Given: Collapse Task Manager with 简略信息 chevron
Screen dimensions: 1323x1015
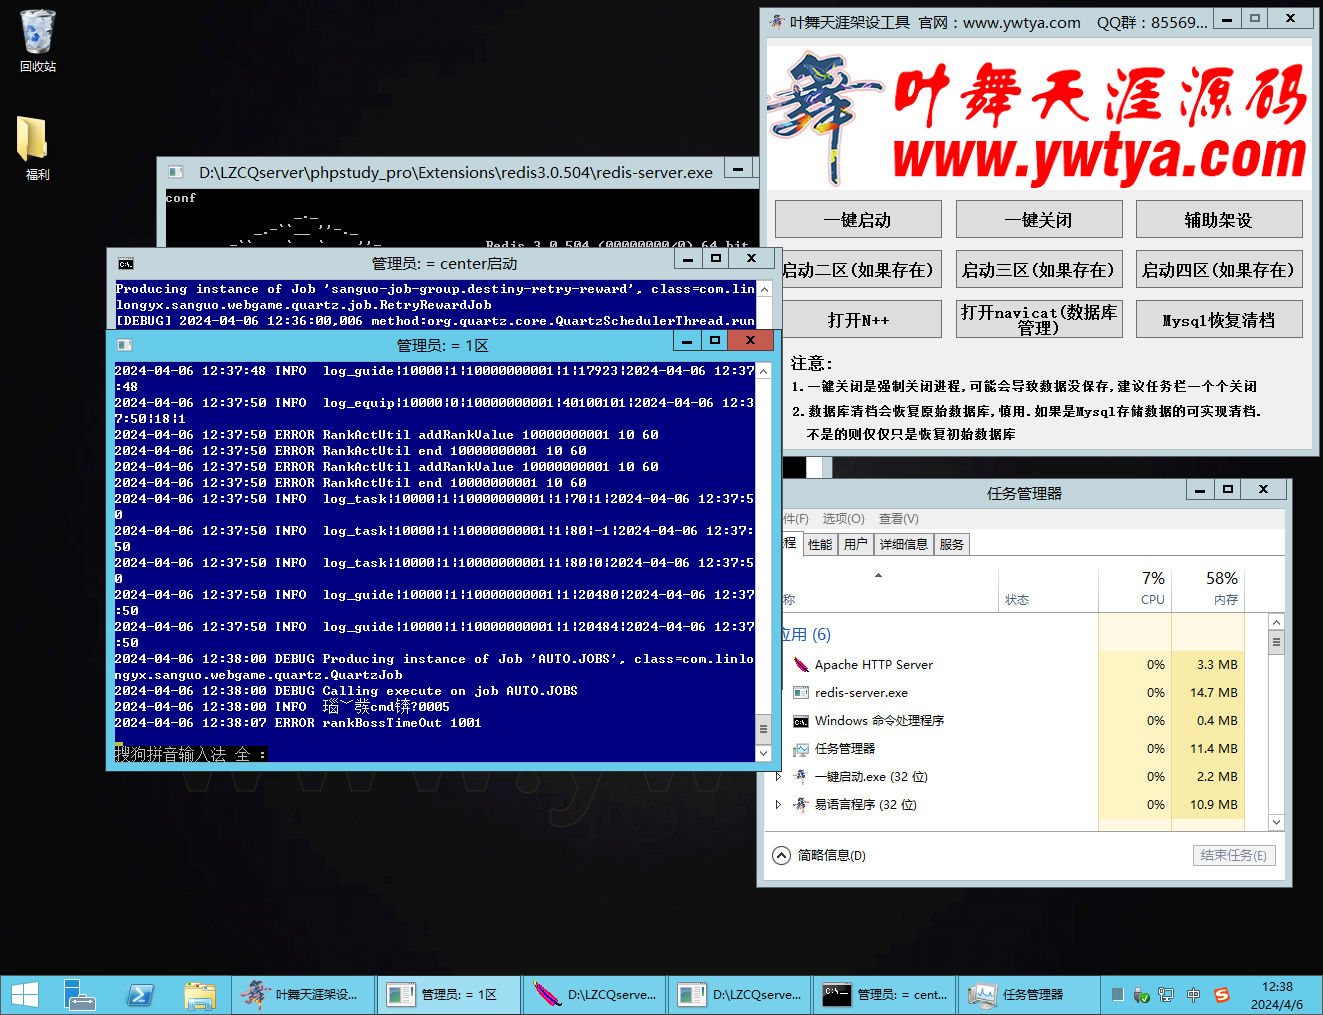Looking at the screenshot, I should (782, 856).
